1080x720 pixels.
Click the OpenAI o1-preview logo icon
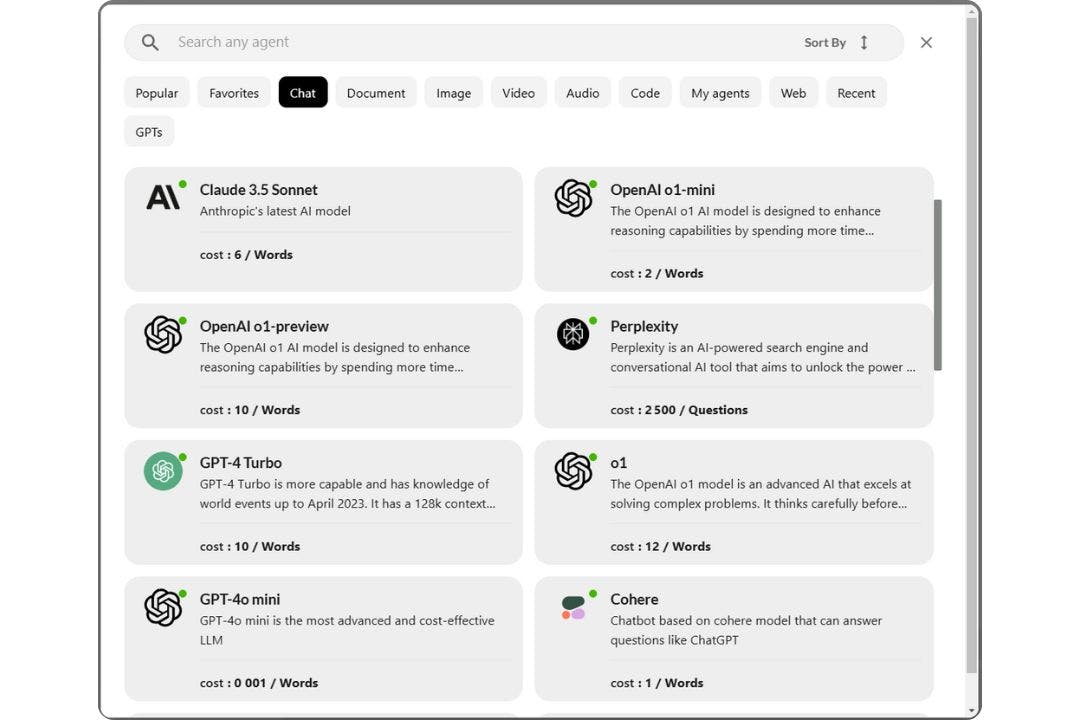[163, 334]
